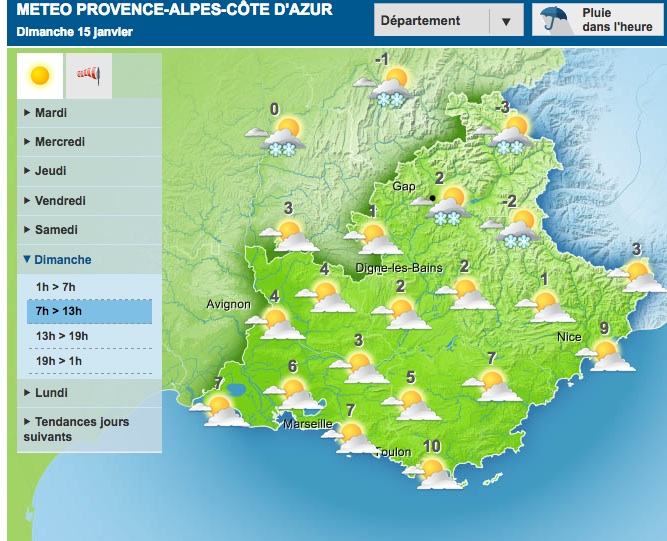Click the snow icon showing -1
Viewport: 667px width, 541px height.
pyautogui.click(x=385, y=87)
